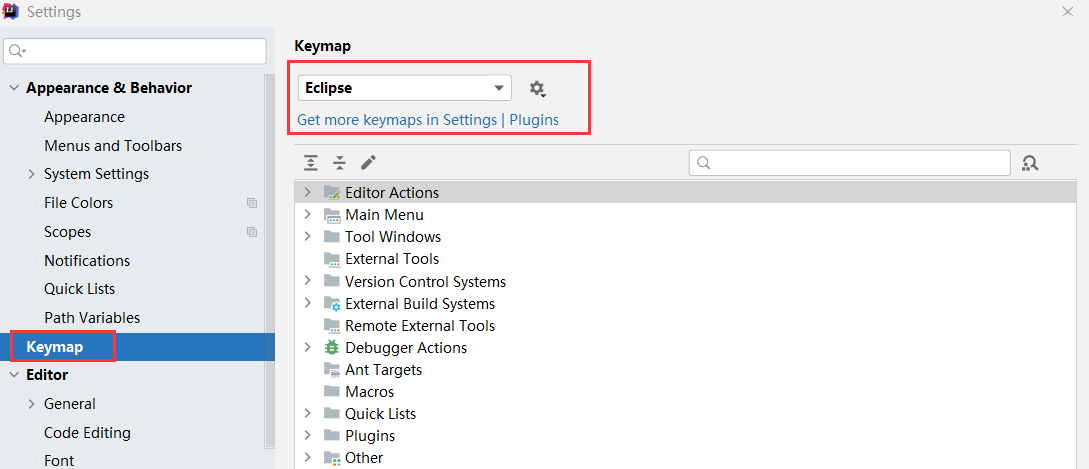This screenshot has height=469, width=1089.
Task: Expand the Debugger Actions group
Action: point(308,347)
